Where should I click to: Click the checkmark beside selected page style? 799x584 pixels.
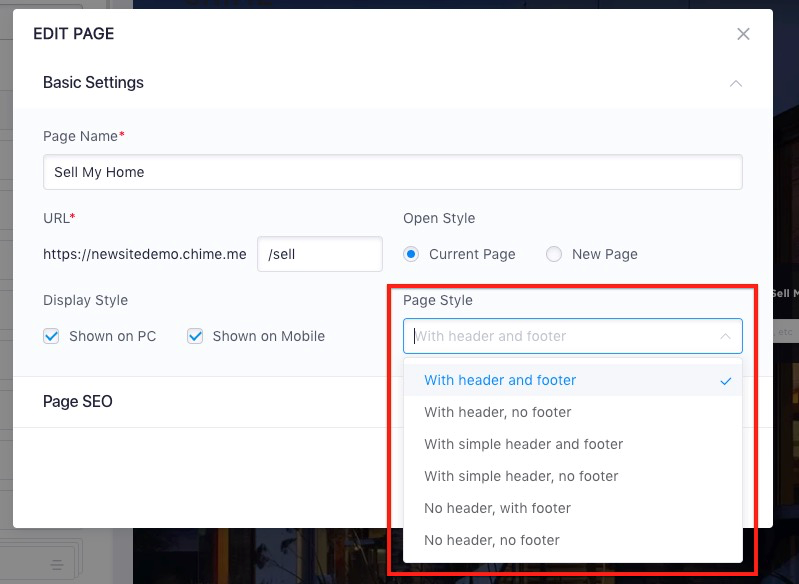pos(726,381)
